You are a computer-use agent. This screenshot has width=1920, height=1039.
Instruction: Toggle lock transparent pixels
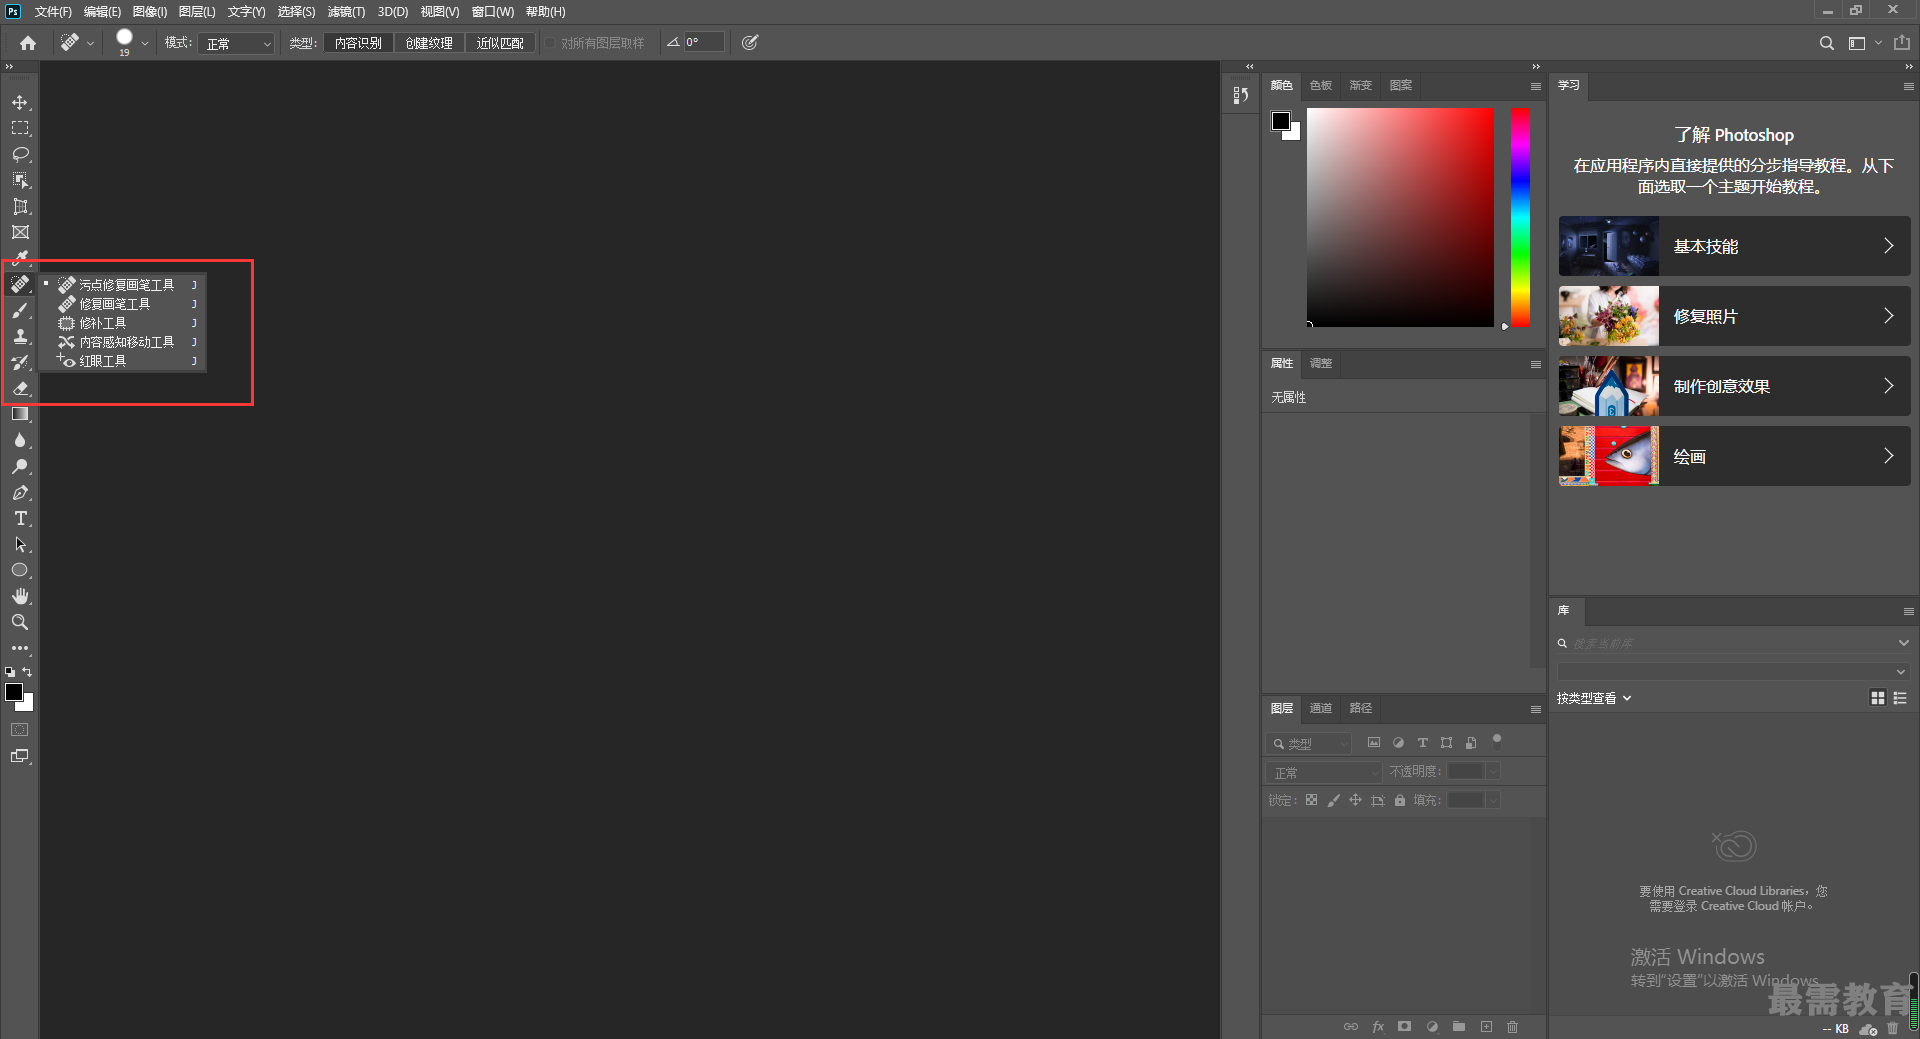1311,800
